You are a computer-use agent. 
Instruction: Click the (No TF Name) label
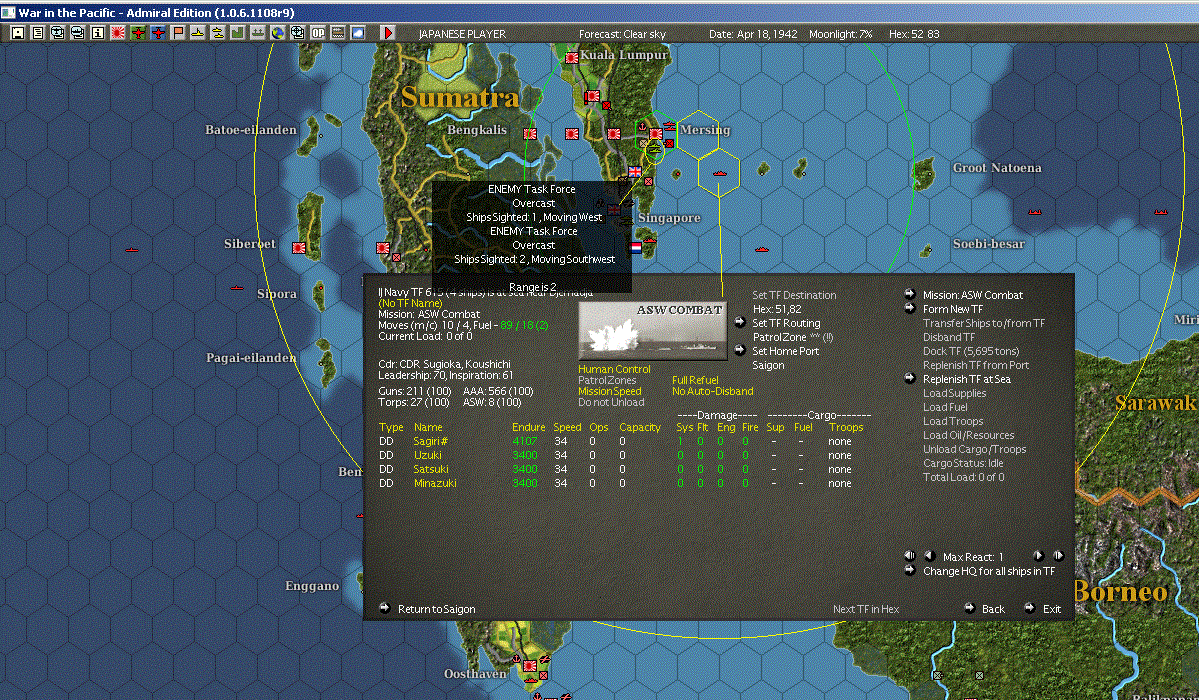coord(411,303)
